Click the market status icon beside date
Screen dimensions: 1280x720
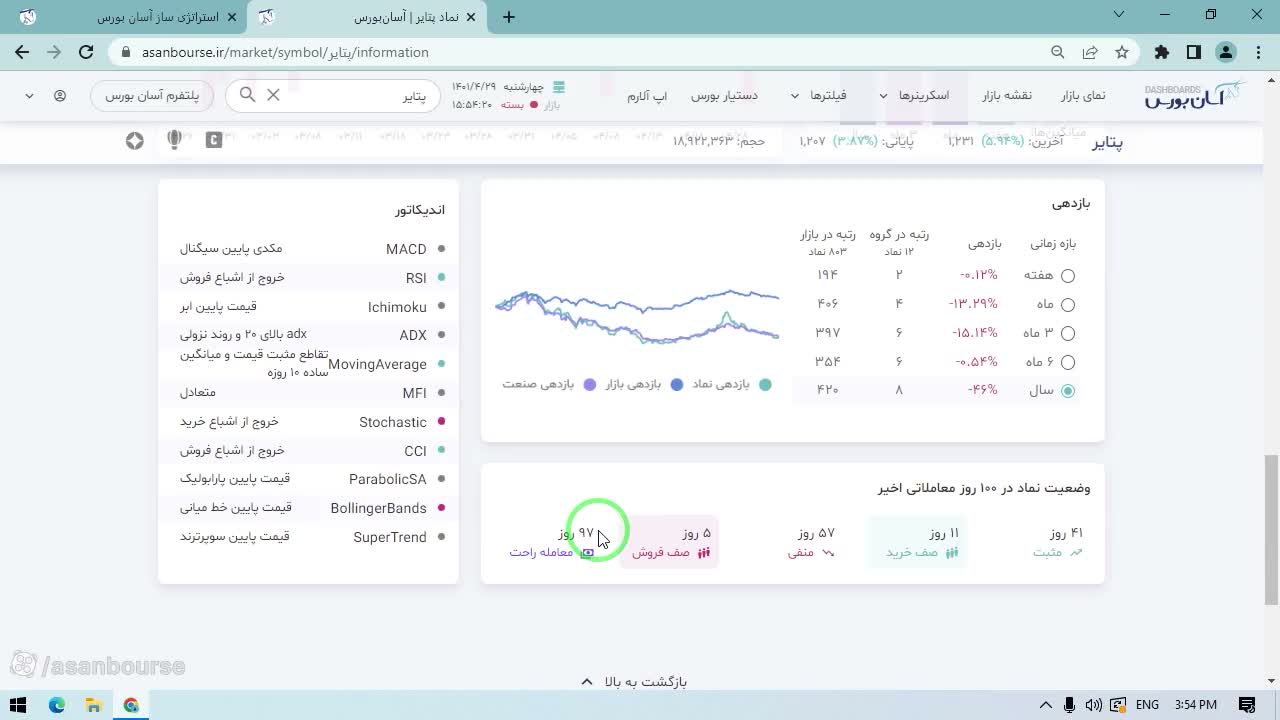tap(559, 87)
